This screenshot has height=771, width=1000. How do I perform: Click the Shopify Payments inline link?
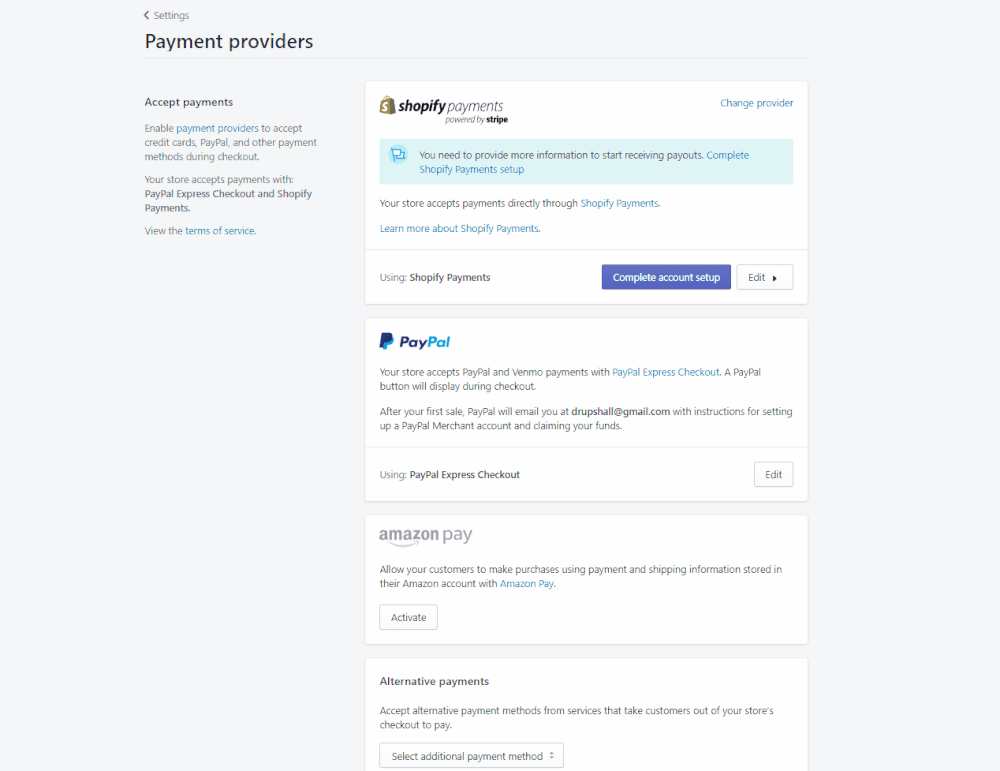pyautogui.click(x=619, y=203)
